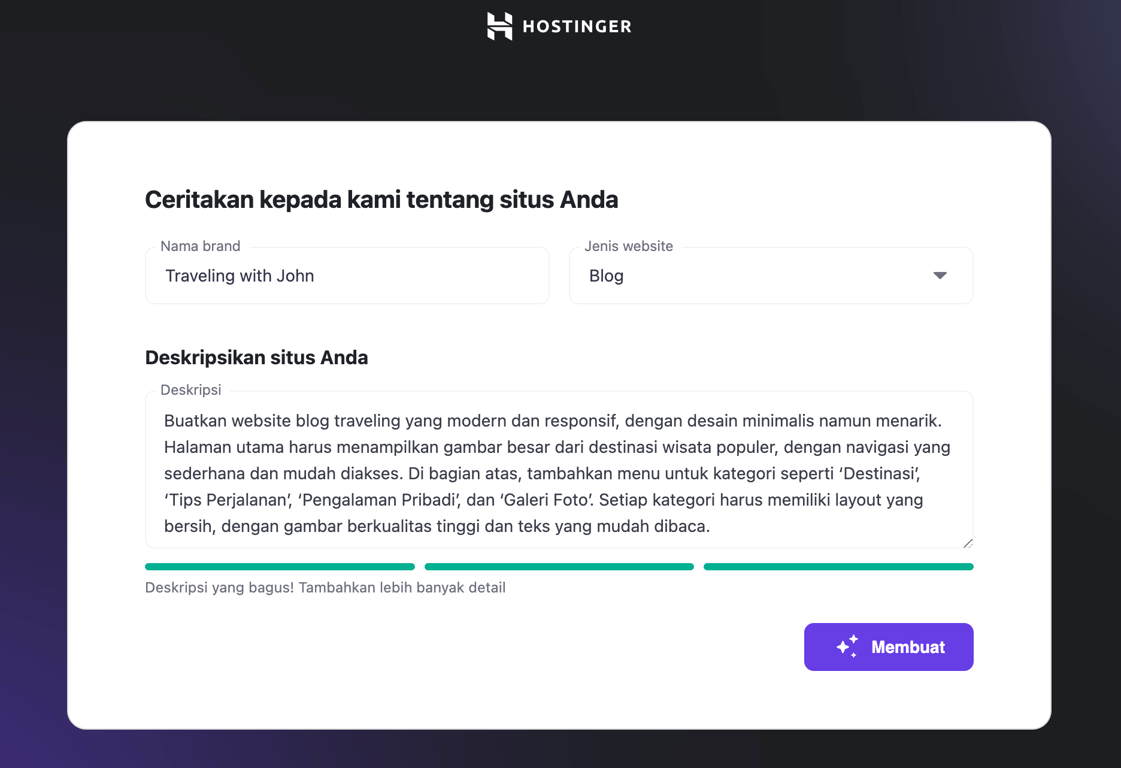The image size is (1121, 768).
Task: Click the Membuat button
Action: click(x=888, y=647)
